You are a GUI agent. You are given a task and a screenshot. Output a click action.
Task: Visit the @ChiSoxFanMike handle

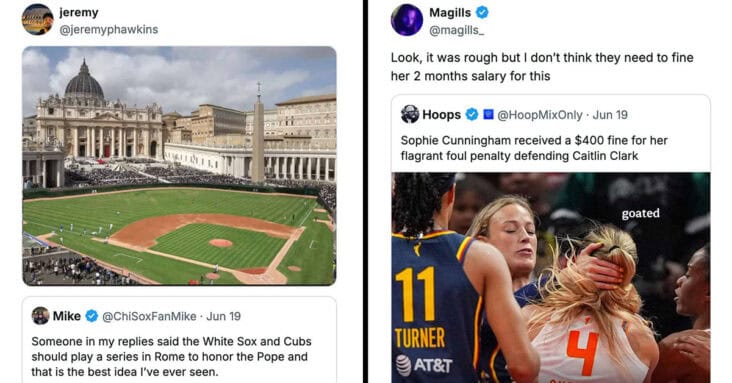(x=149, y=316)
